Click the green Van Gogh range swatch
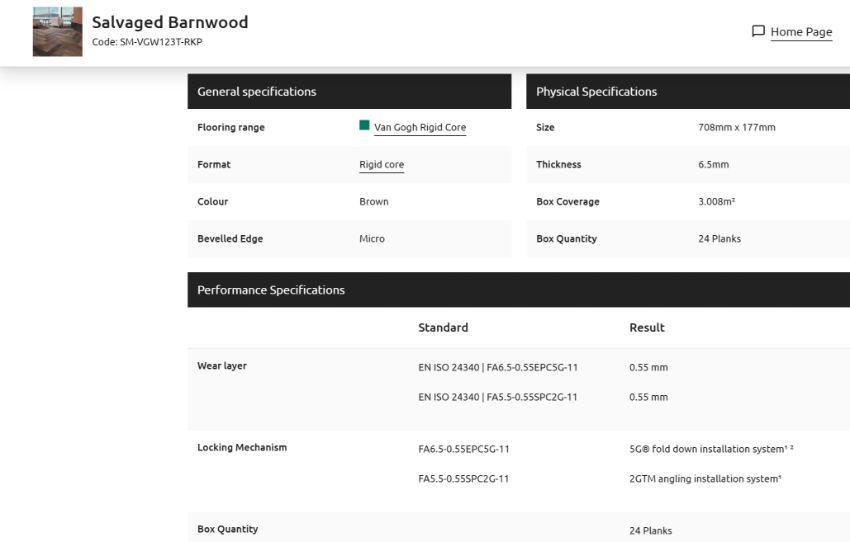This screenshot has height=542, width=850. click(364, 125)
